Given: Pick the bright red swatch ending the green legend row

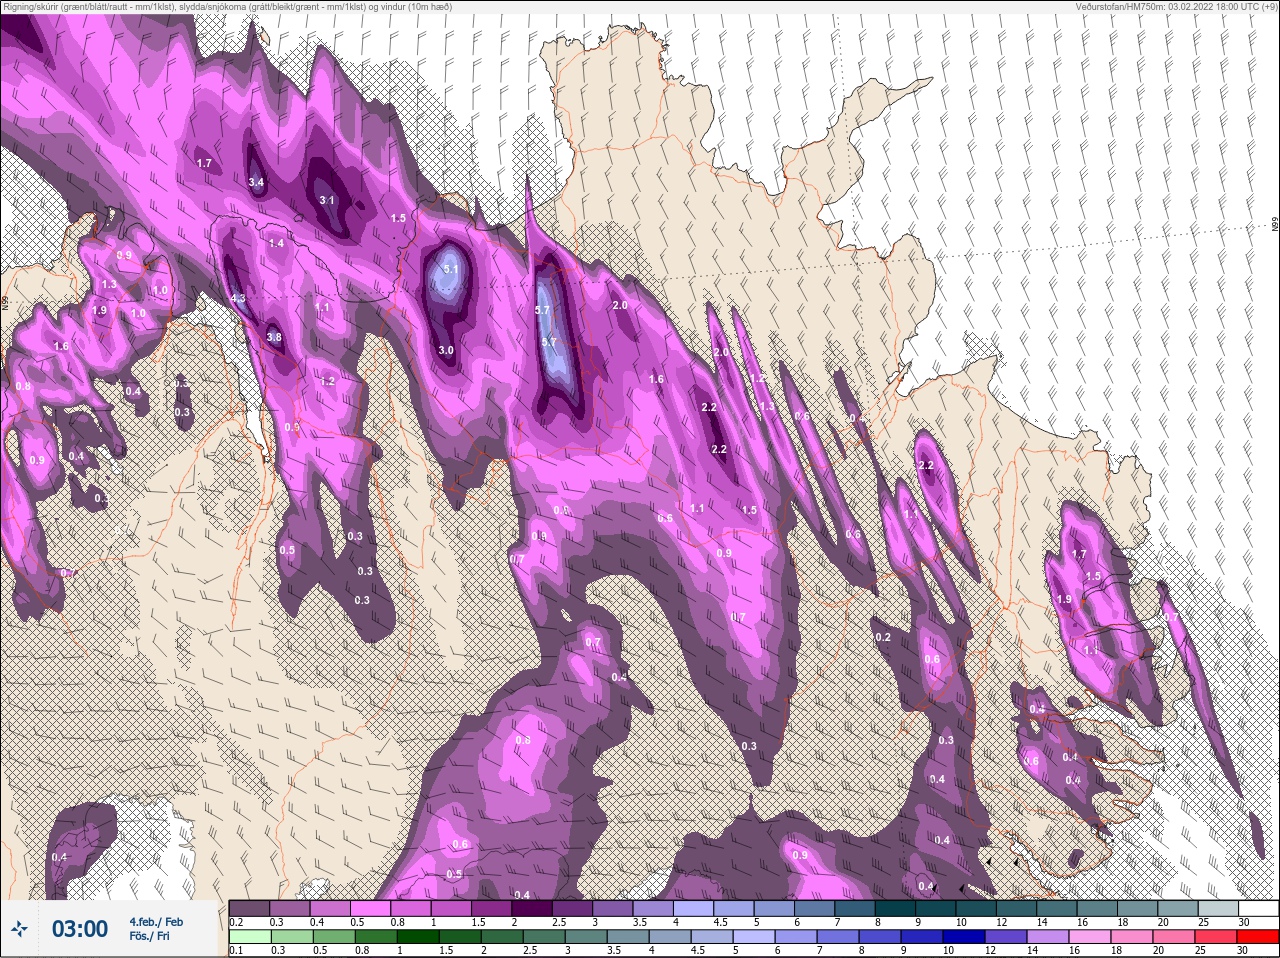Looking at the screenshot, I should (1259, 937).
